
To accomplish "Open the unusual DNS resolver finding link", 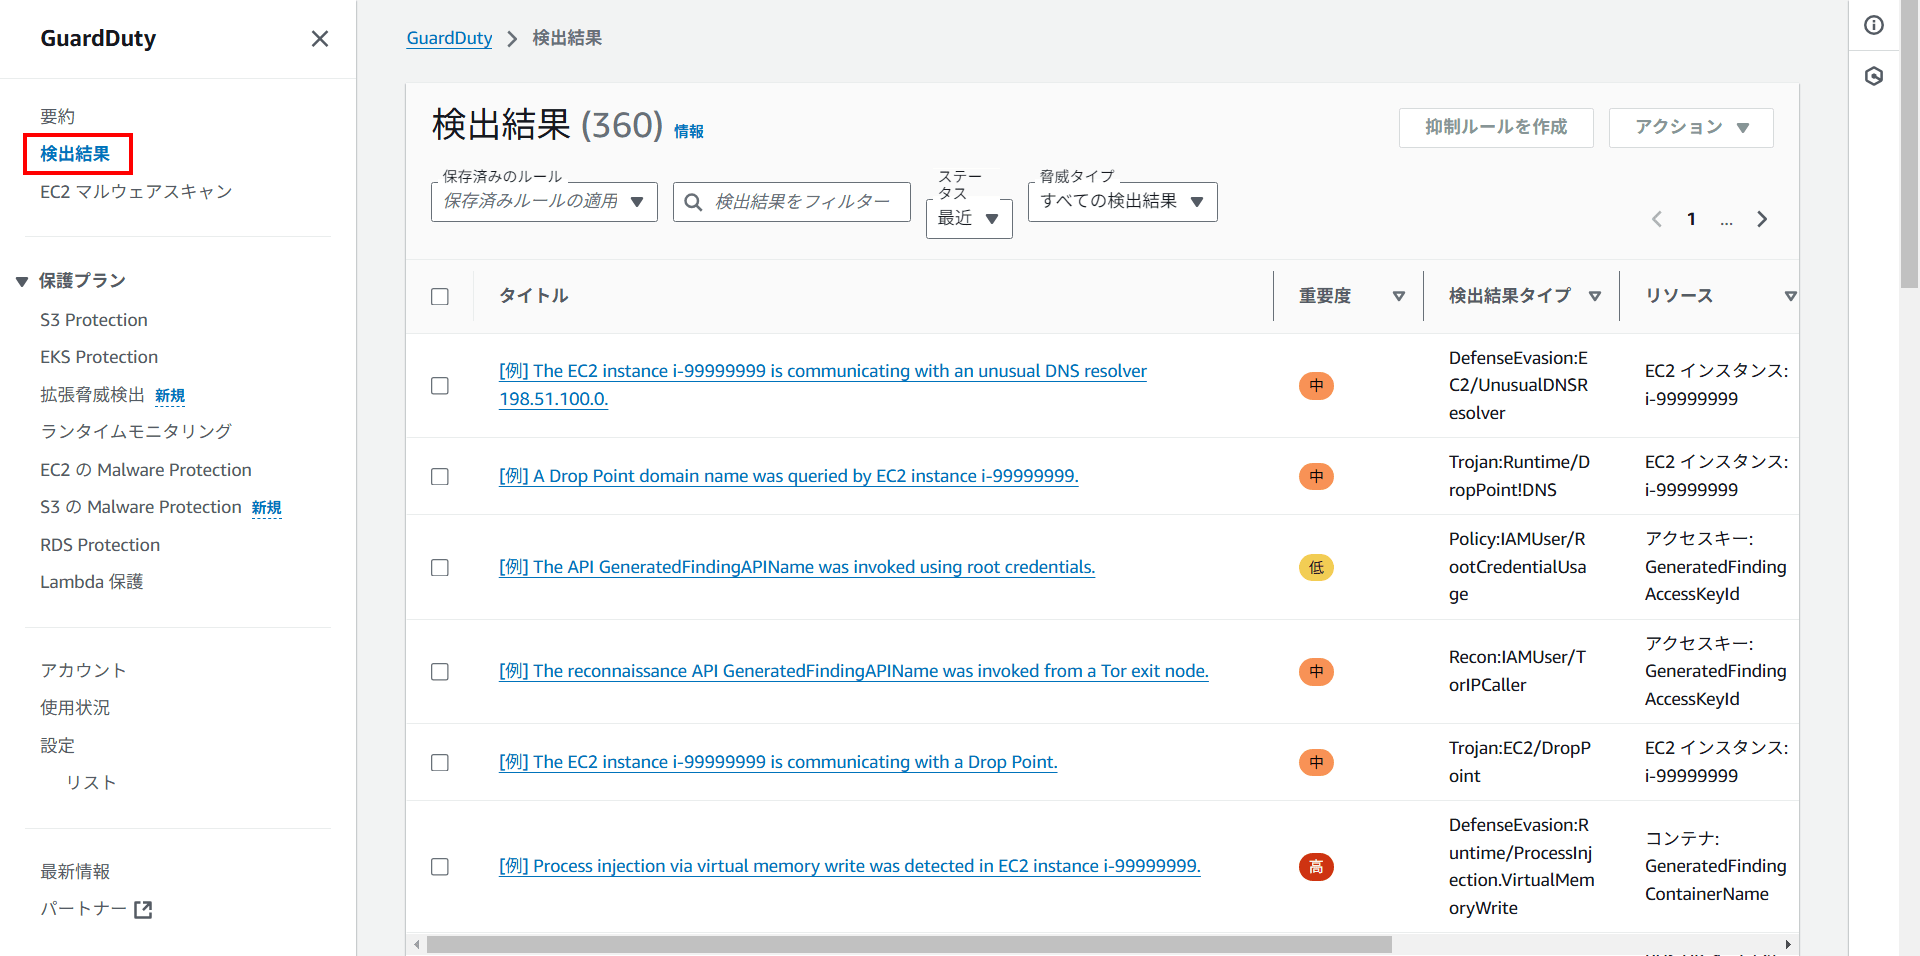I will [823, 385].
